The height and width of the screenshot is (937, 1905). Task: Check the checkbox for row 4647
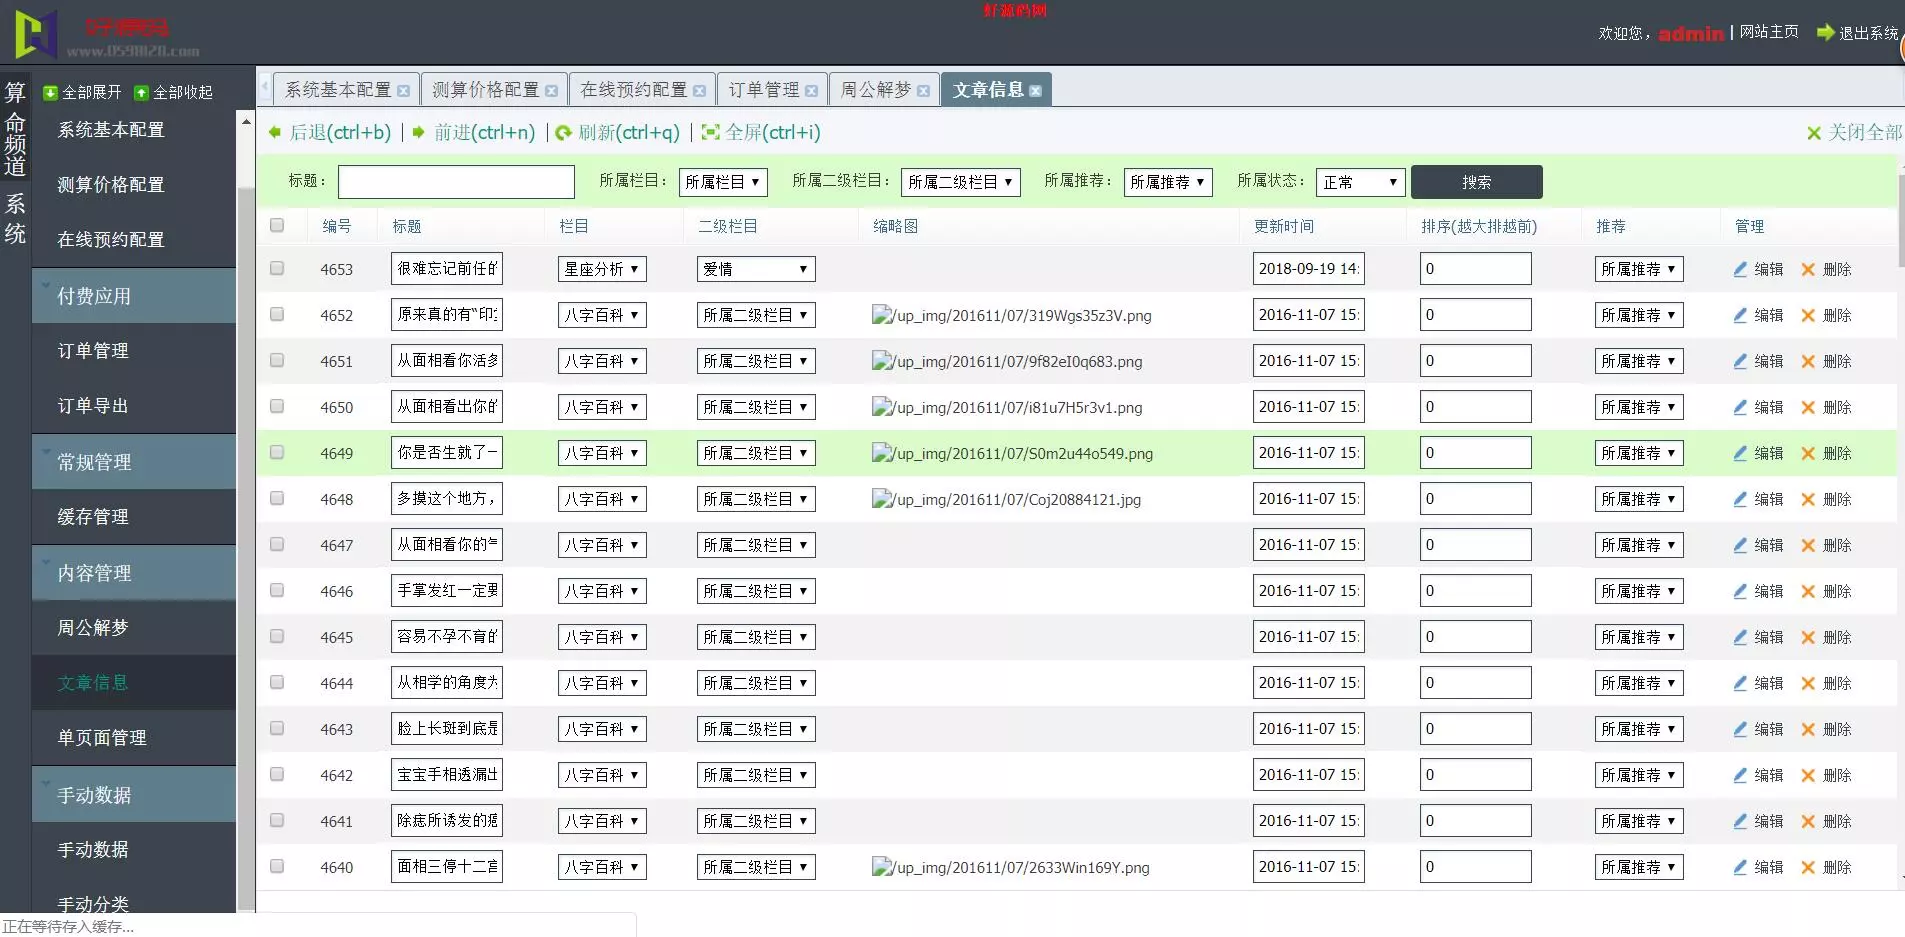point(277,544)
